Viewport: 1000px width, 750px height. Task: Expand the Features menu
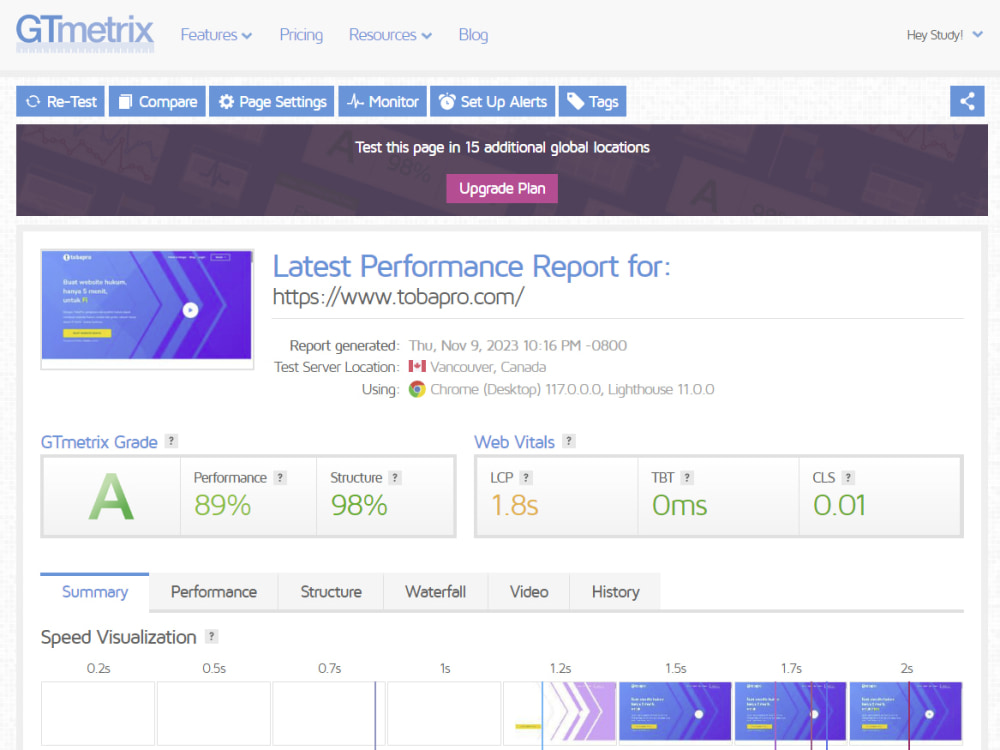pos(216,34)
